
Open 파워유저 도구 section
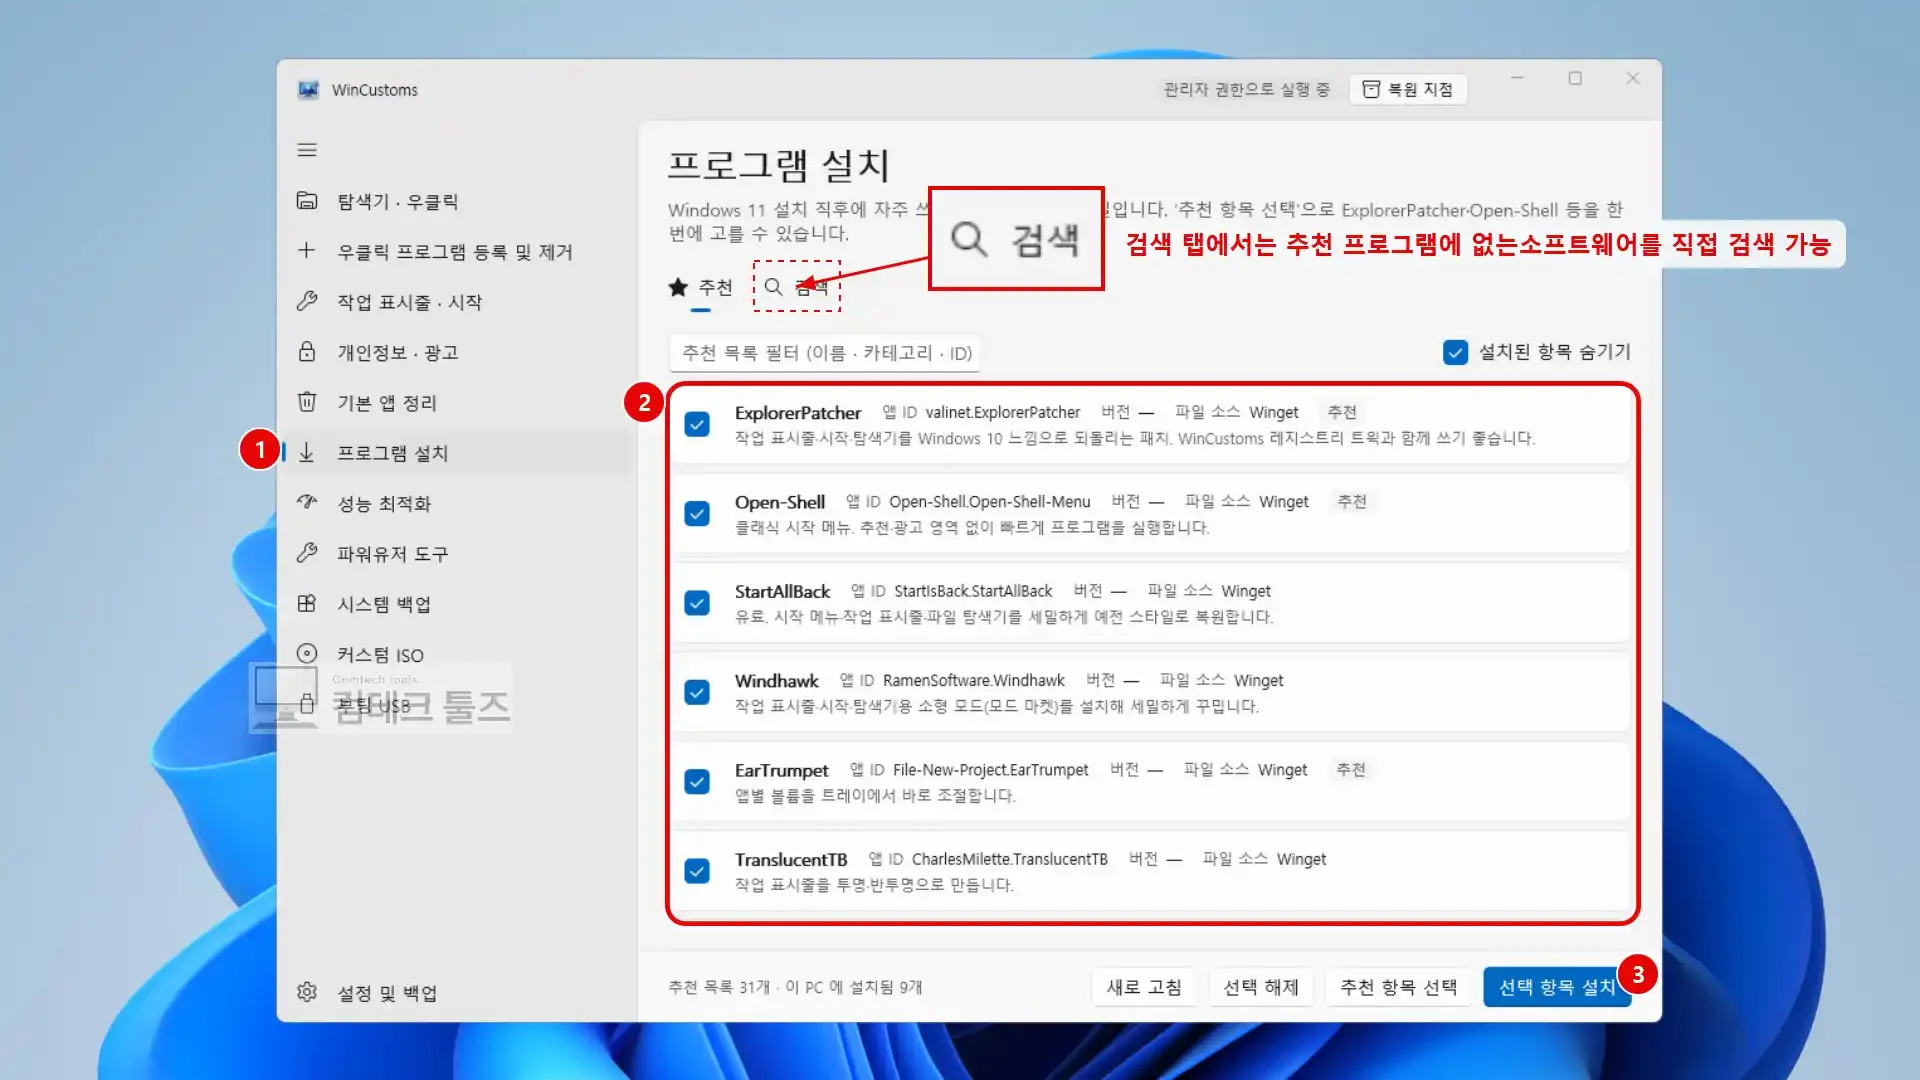(457, 553)
